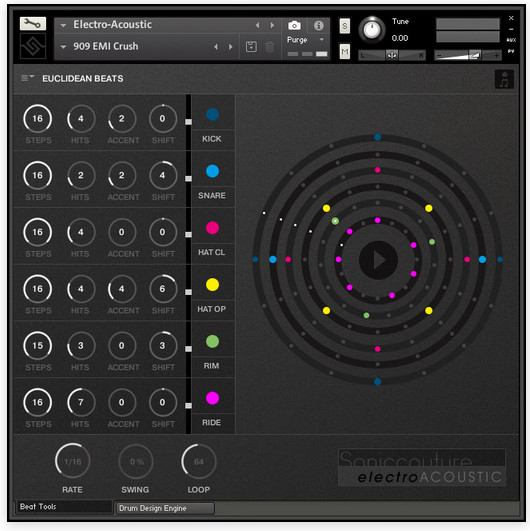Screen dimensions: 530x531
Task: Save the current snapshot
Action: click(251, 47)
